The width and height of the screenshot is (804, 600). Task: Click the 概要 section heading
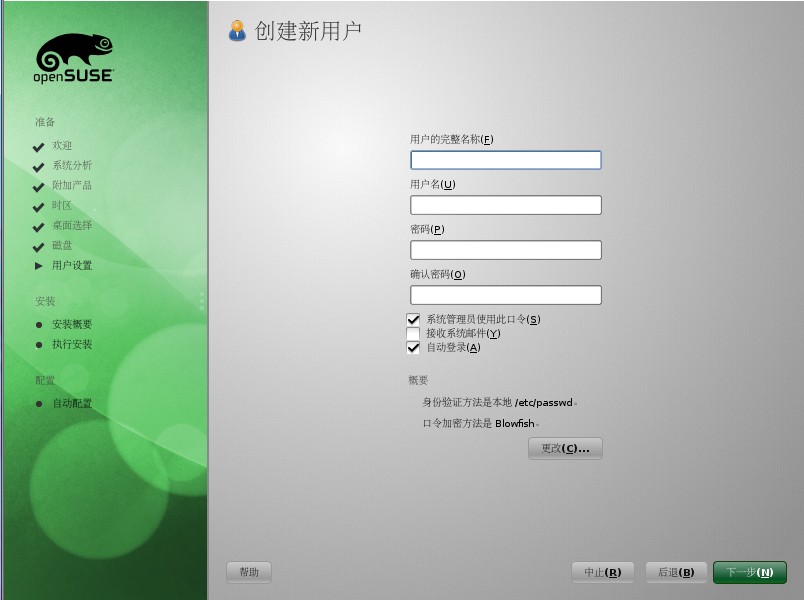click(418, 380)
